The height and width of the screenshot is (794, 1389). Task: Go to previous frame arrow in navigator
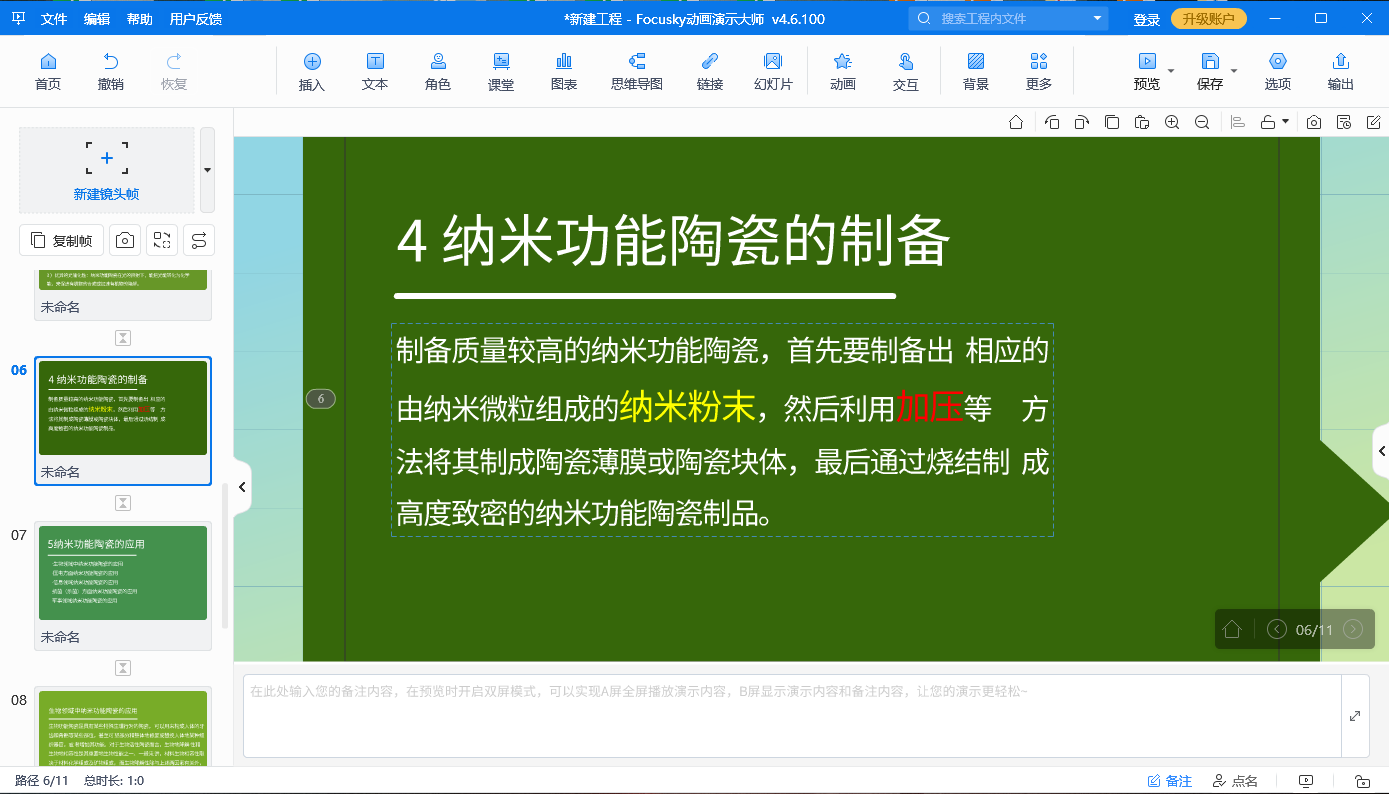[1277, 629]
